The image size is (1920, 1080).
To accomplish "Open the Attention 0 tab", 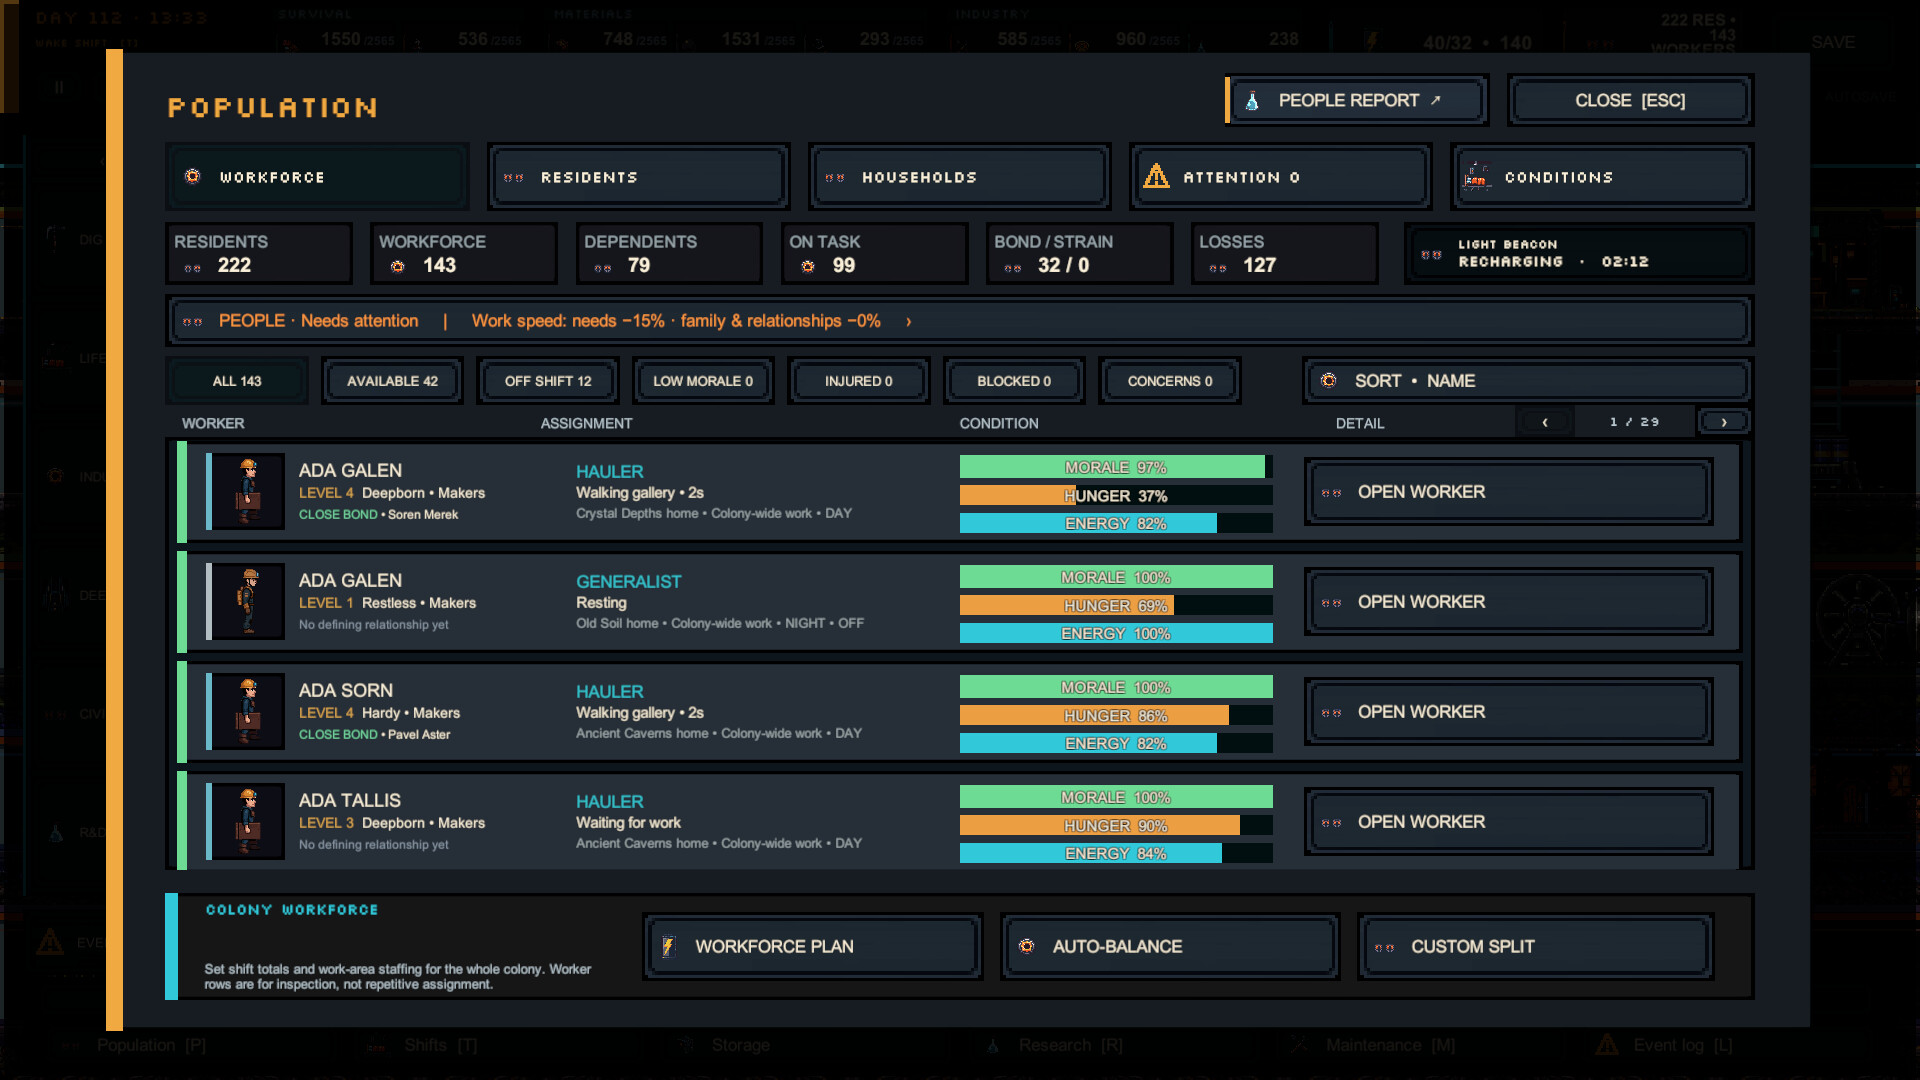I will click(1281, 177).
